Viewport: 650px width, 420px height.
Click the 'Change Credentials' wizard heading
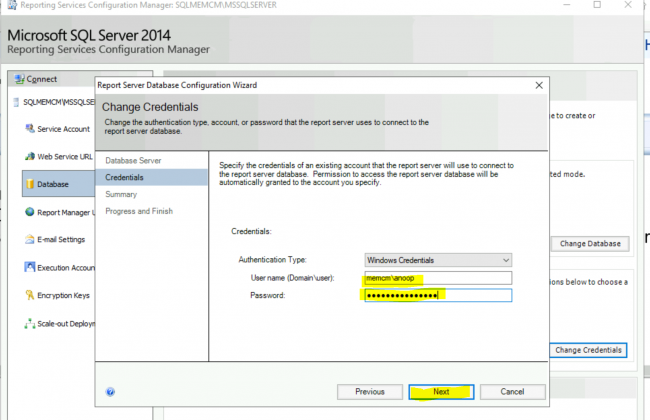point(150,107)
